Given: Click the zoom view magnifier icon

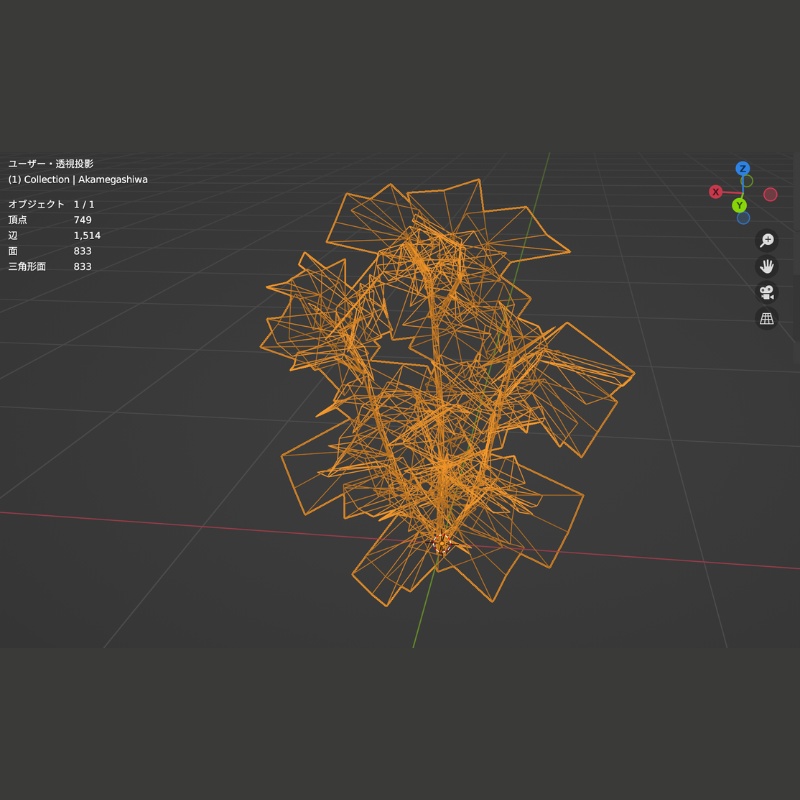Looking at the screenshot, I should pyautogui.click(x=766, y=240).
